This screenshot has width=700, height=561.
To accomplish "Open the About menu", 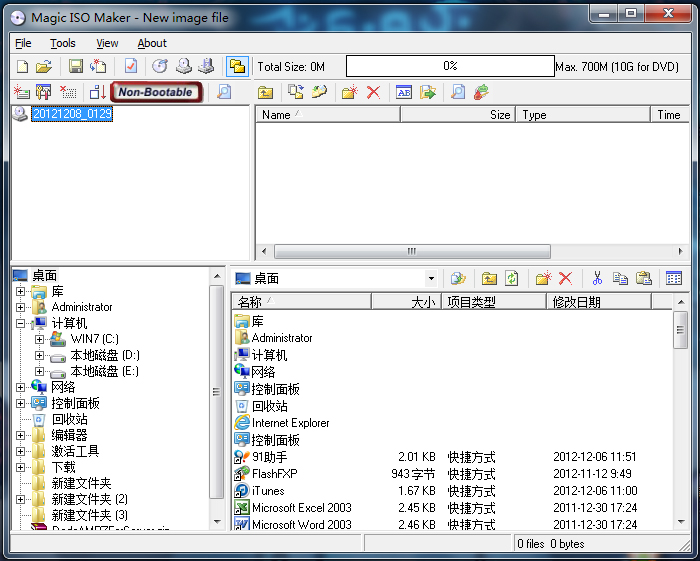I will tap(152, 43).
